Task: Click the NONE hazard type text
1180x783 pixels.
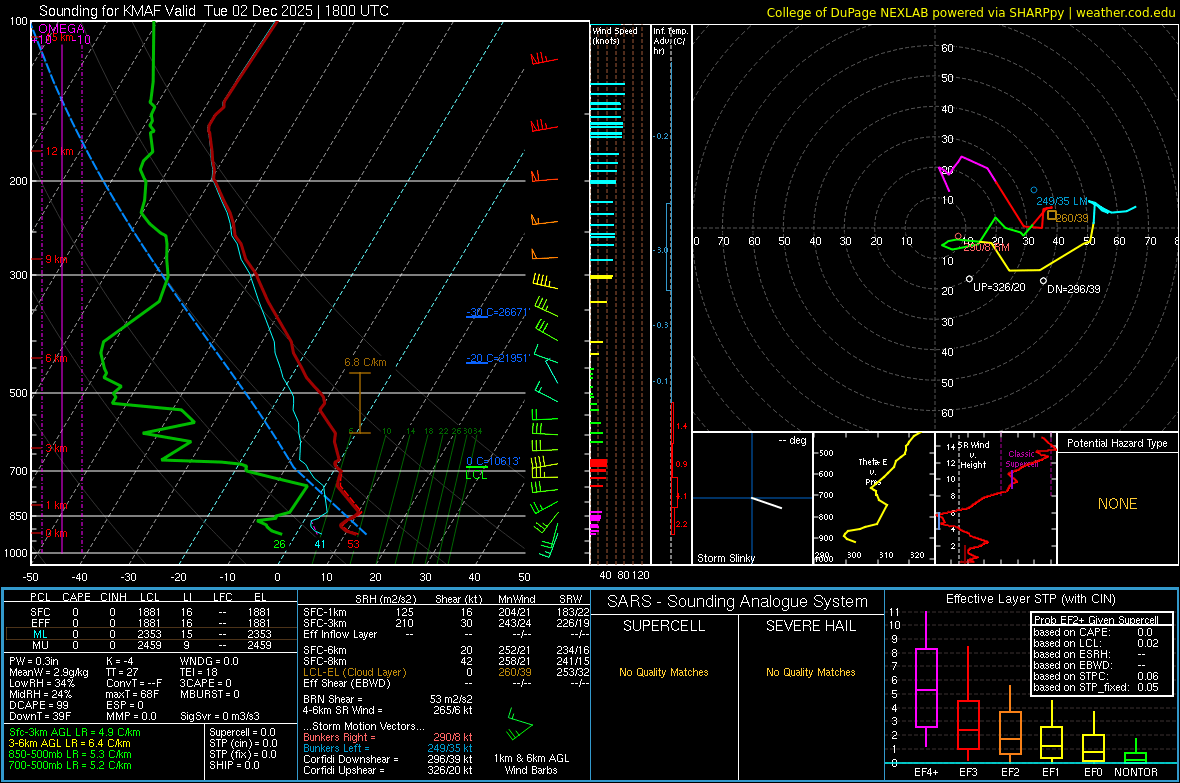Action: pyautogui.click(x=1117, y=504)
